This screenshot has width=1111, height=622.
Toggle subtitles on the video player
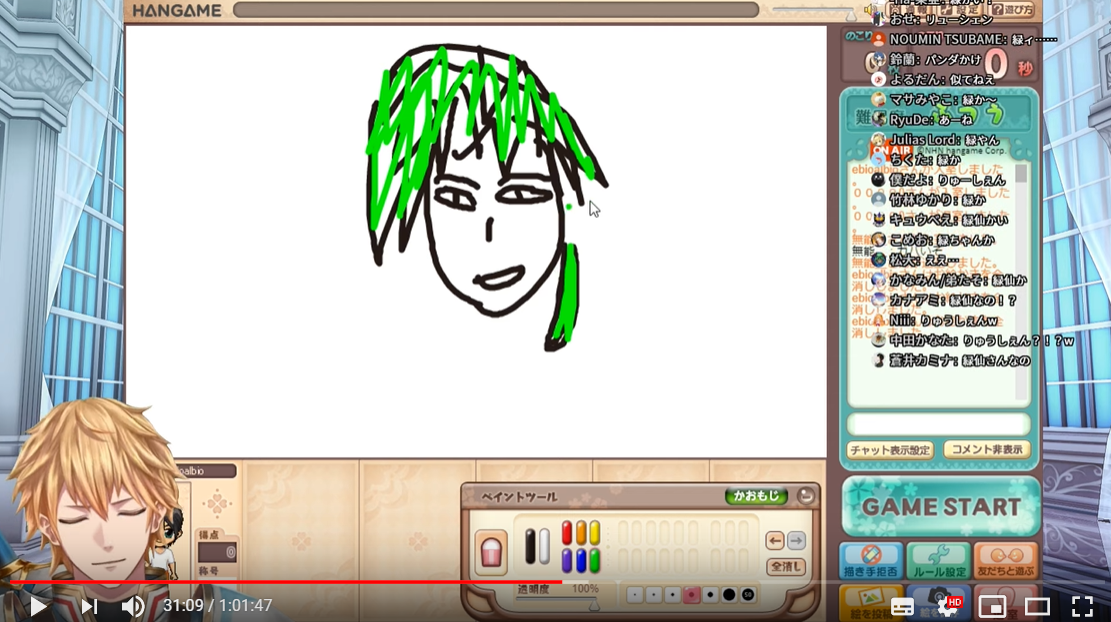(902, 606)
